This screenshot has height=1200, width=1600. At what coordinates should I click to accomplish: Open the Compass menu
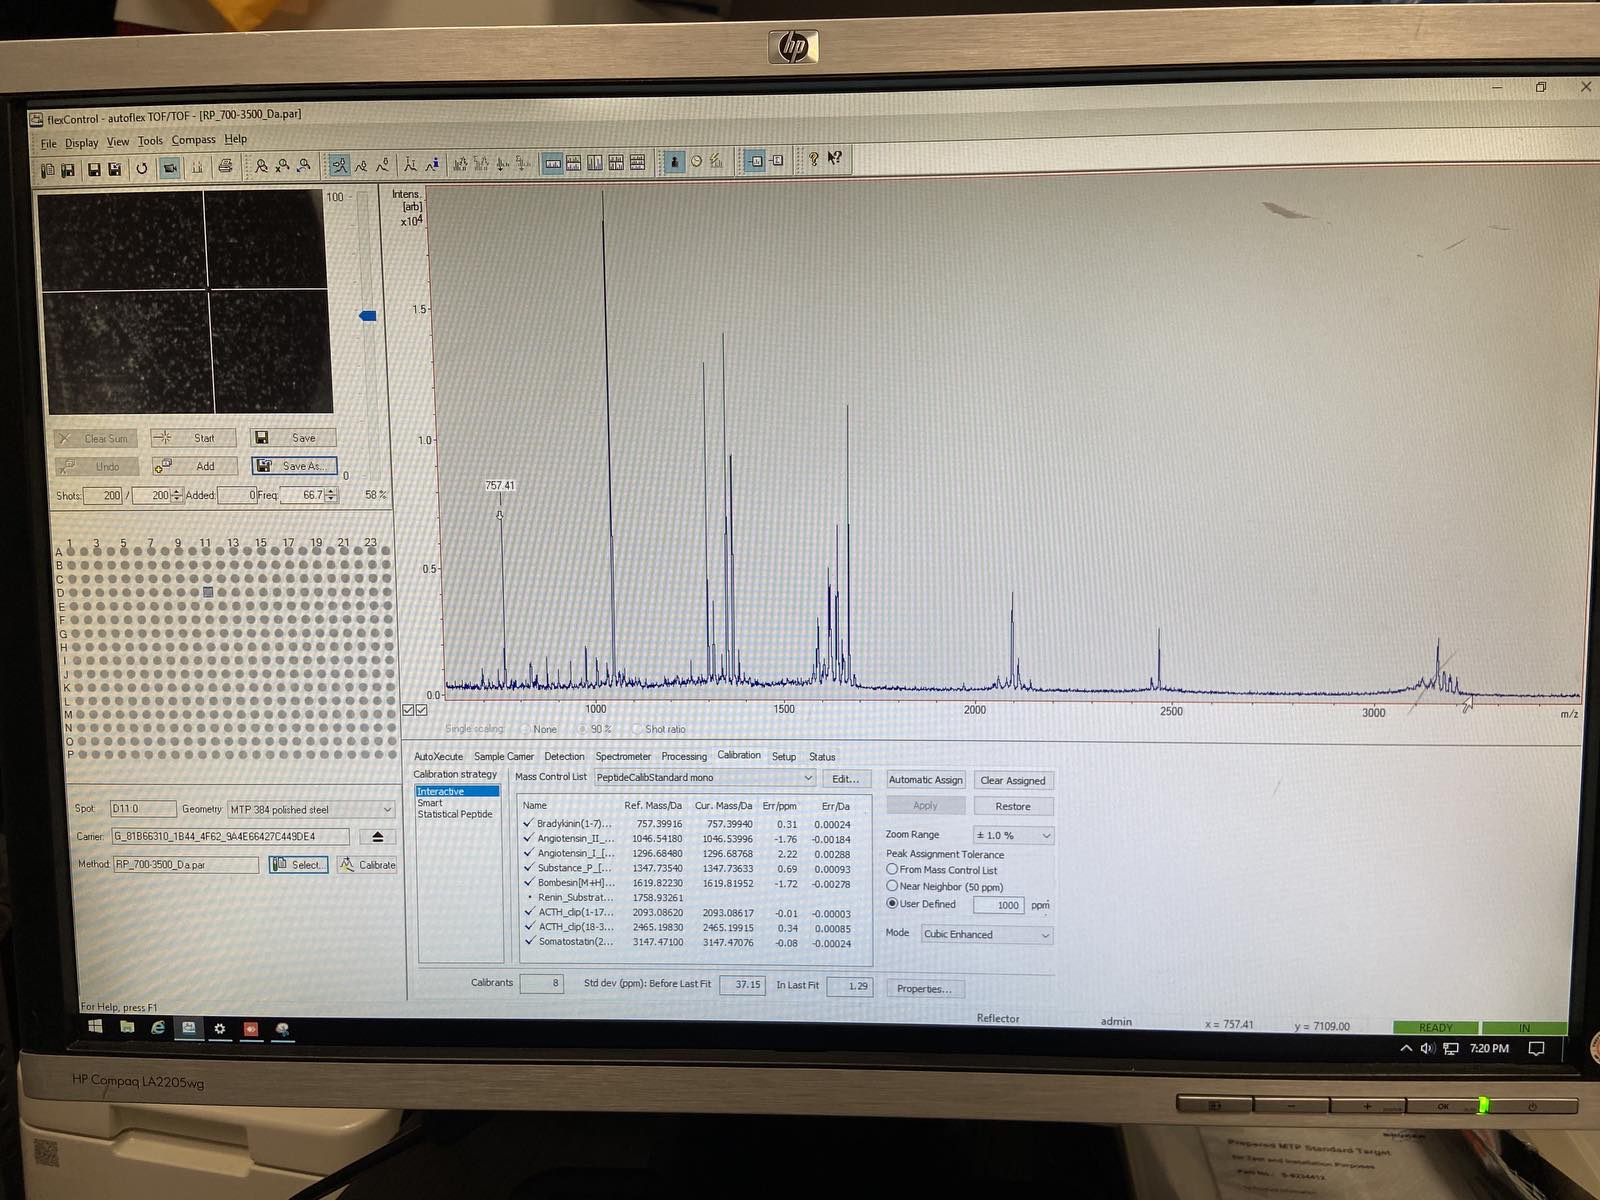tap(193, 140)
